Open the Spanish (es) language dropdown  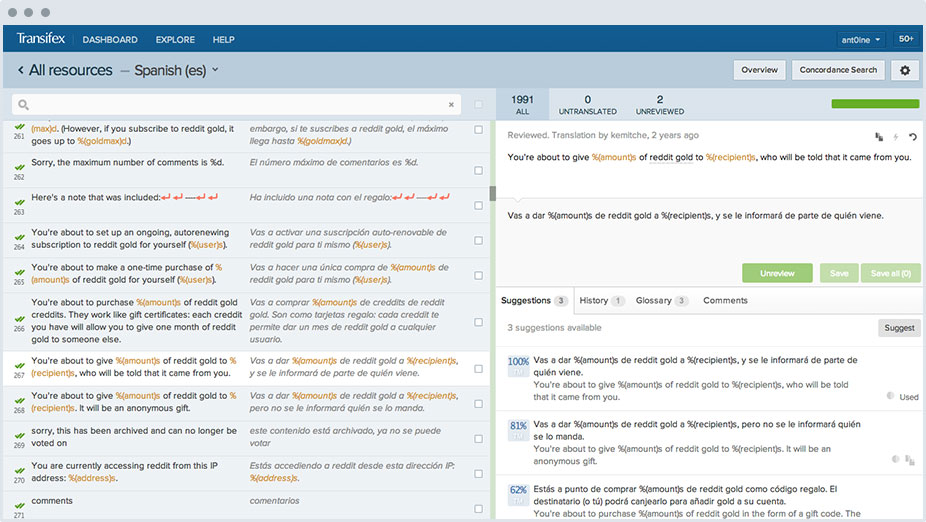click(176, 70)
